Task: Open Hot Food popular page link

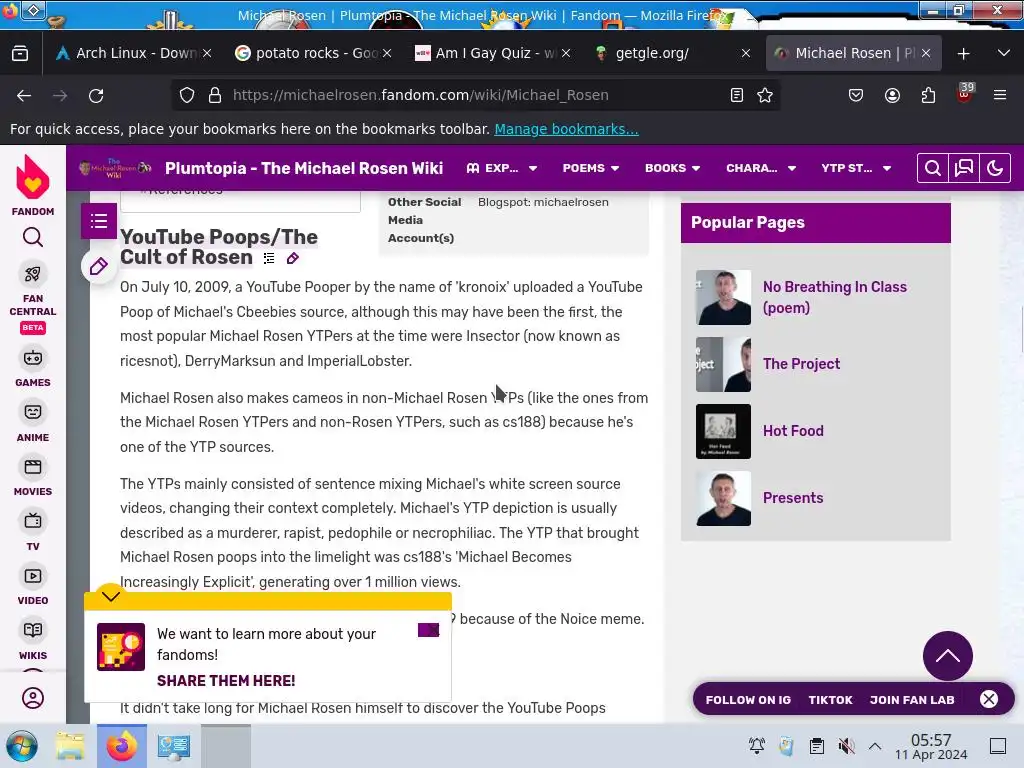Action: [x=793, y=431]
